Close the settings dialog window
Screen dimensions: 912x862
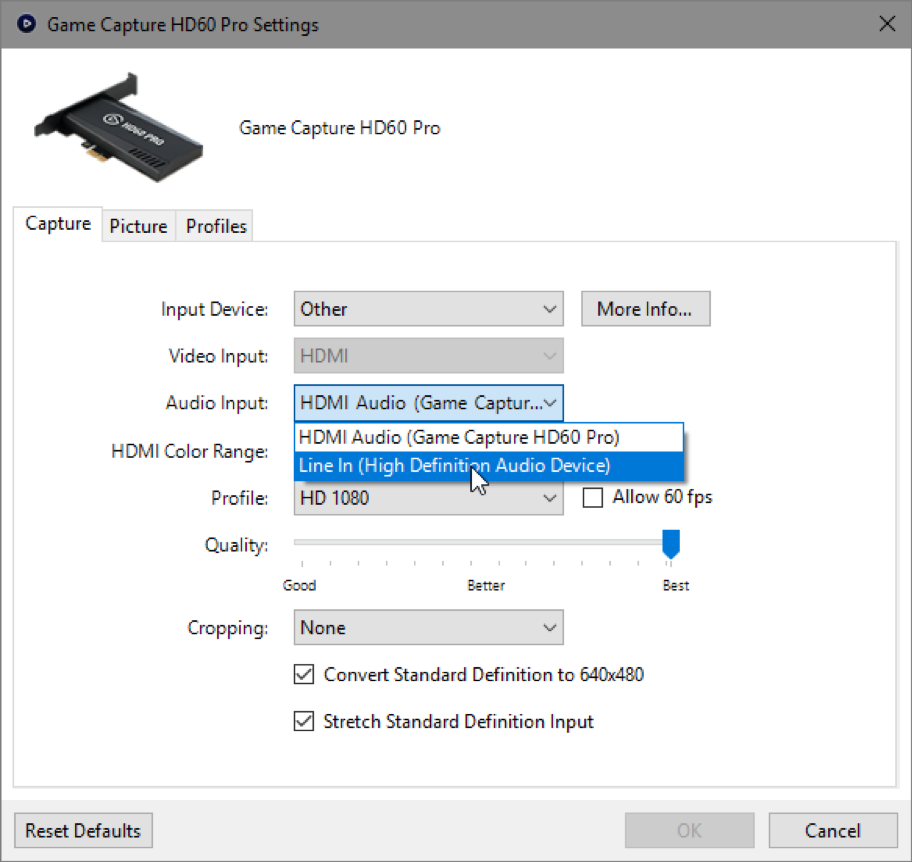click(x=886, y=24)
